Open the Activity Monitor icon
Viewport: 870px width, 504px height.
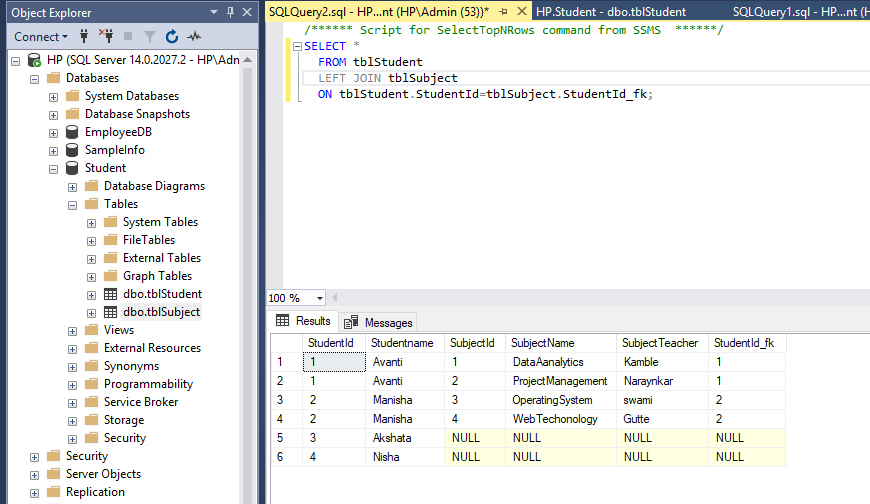click(x=194, y=37)
